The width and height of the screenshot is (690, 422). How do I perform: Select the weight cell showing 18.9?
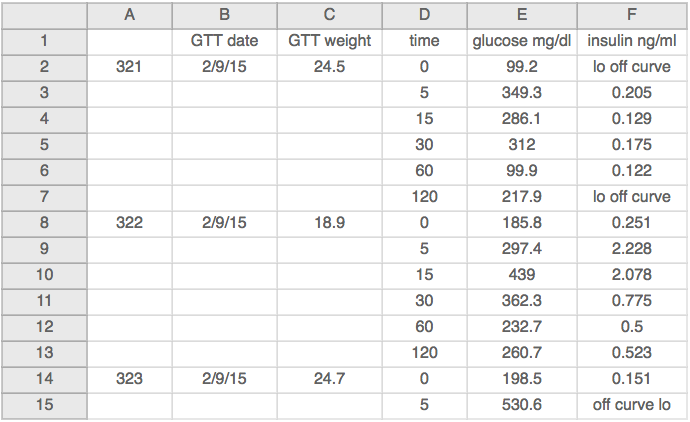329,223
